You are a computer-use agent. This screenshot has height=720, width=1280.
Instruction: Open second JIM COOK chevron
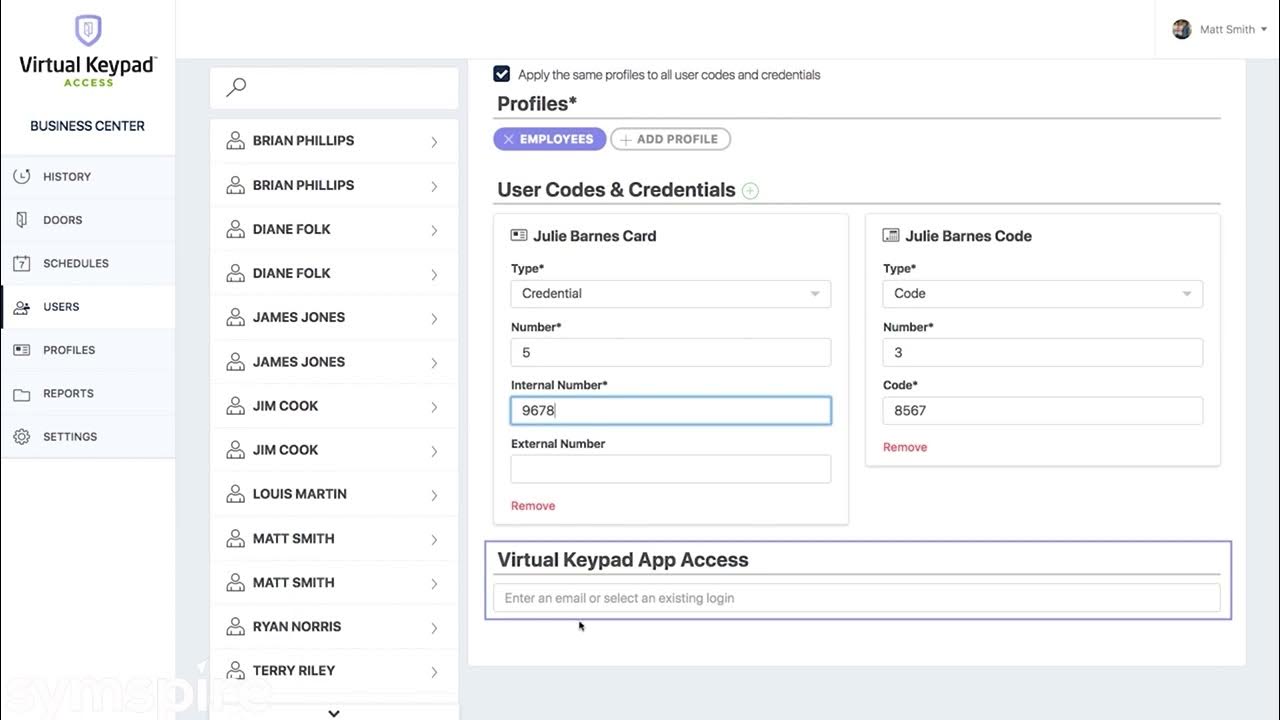click(x=434, y=451)
